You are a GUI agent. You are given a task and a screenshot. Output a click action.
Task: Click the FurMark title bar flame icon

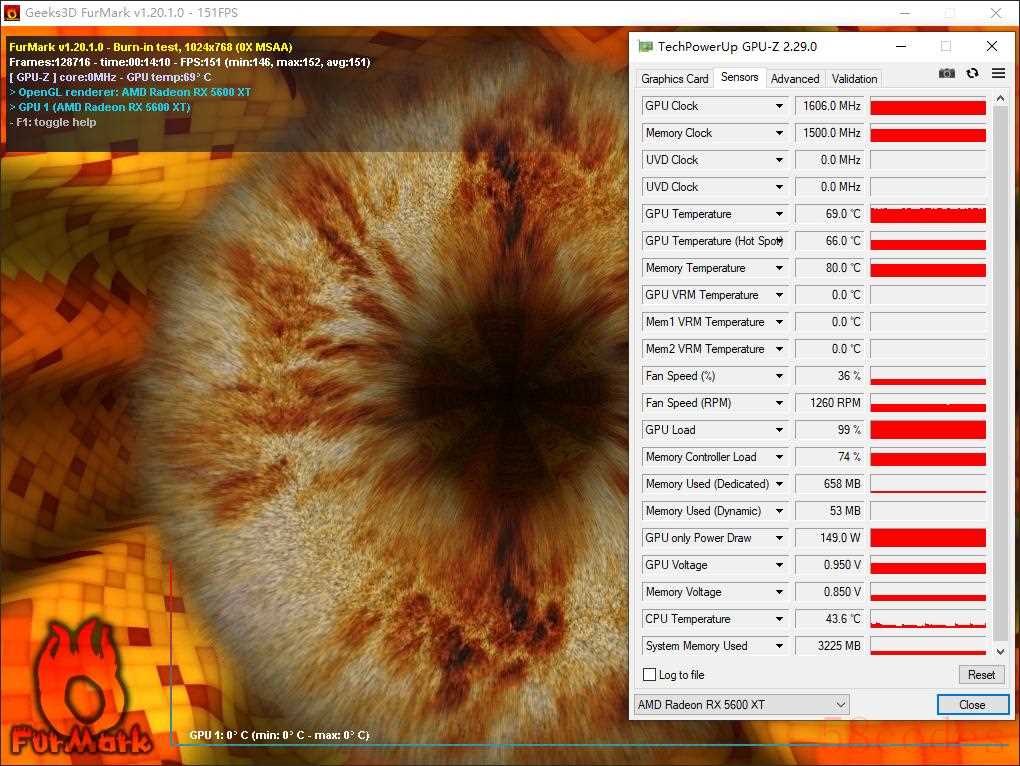click(x=12, y=12)
